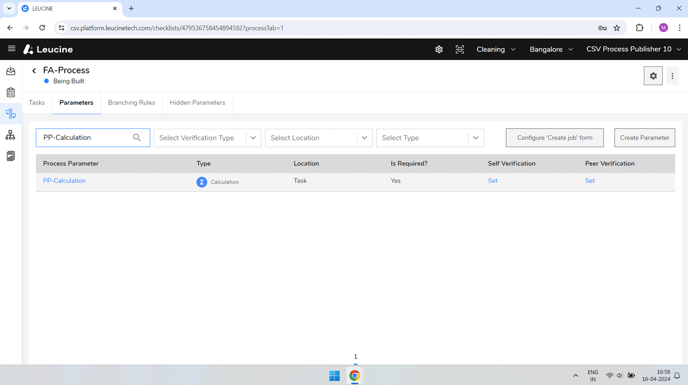Click the blue Calculation type icon
The width and height of the screenshot is (688, 385).
pyautogui.click(x=201, y=182)
